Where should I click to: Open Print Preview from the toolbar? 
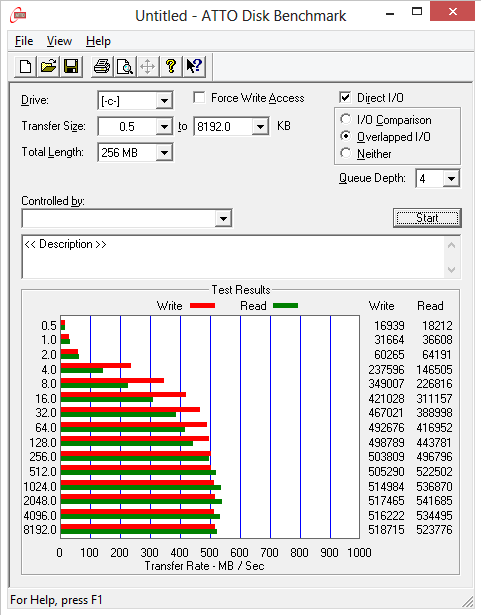point(125,66)
